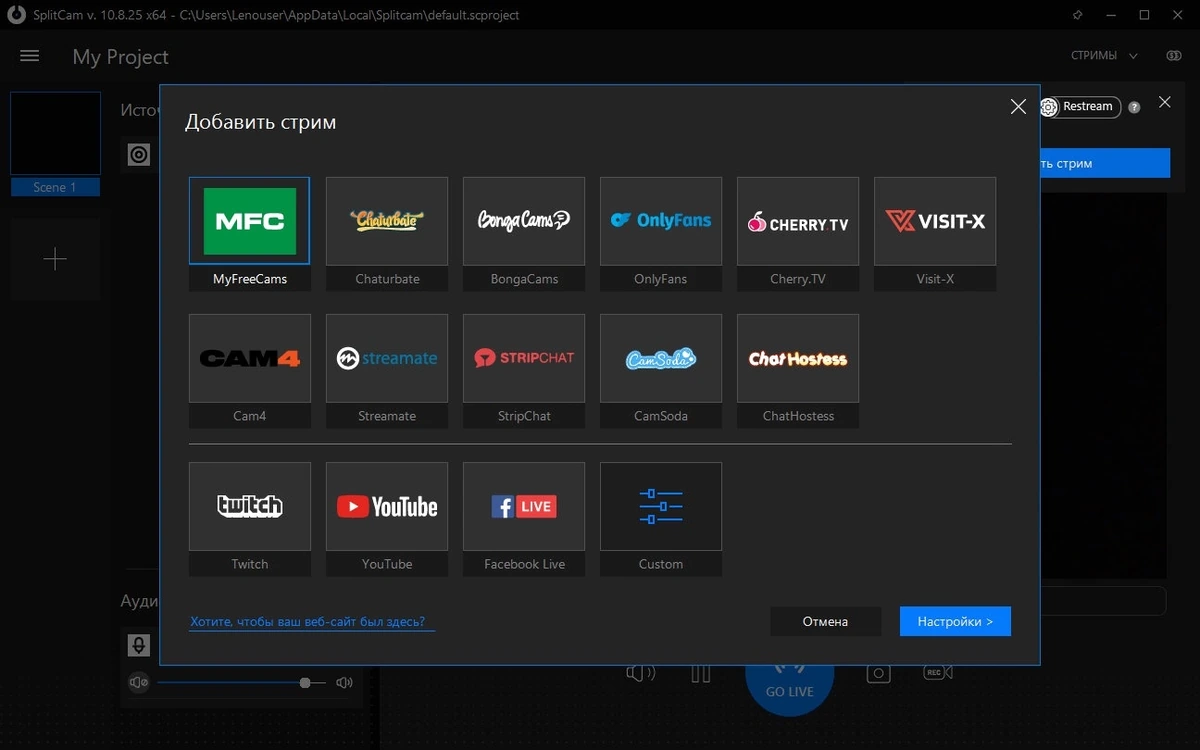This screenshot has width=1200, height=750.
Task: Toggle the speaker output icon in bottom bar
Action: [640, 673]
